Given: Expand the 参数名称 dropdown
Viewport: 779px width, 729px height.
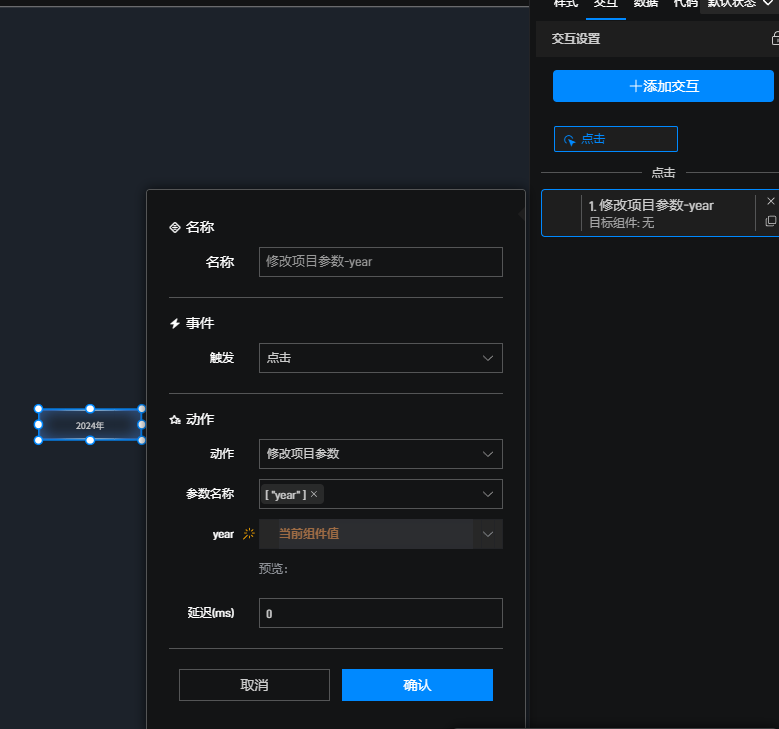Looking at the screenshot, I should [x=488, y=494].
